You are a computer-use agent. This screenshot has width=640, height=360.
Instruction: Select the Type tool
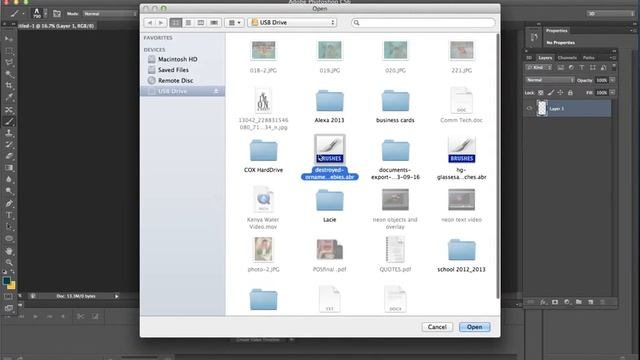coord(9,215)
